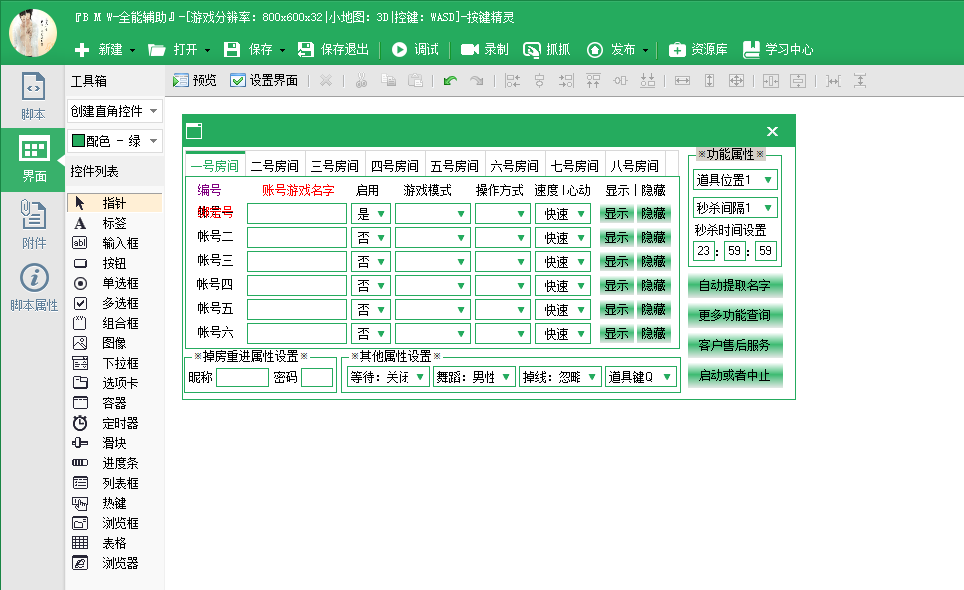The image size is (964, 590).
Task: Hide the 帐号一 row via 隐藏
Action: coord(654,214)
